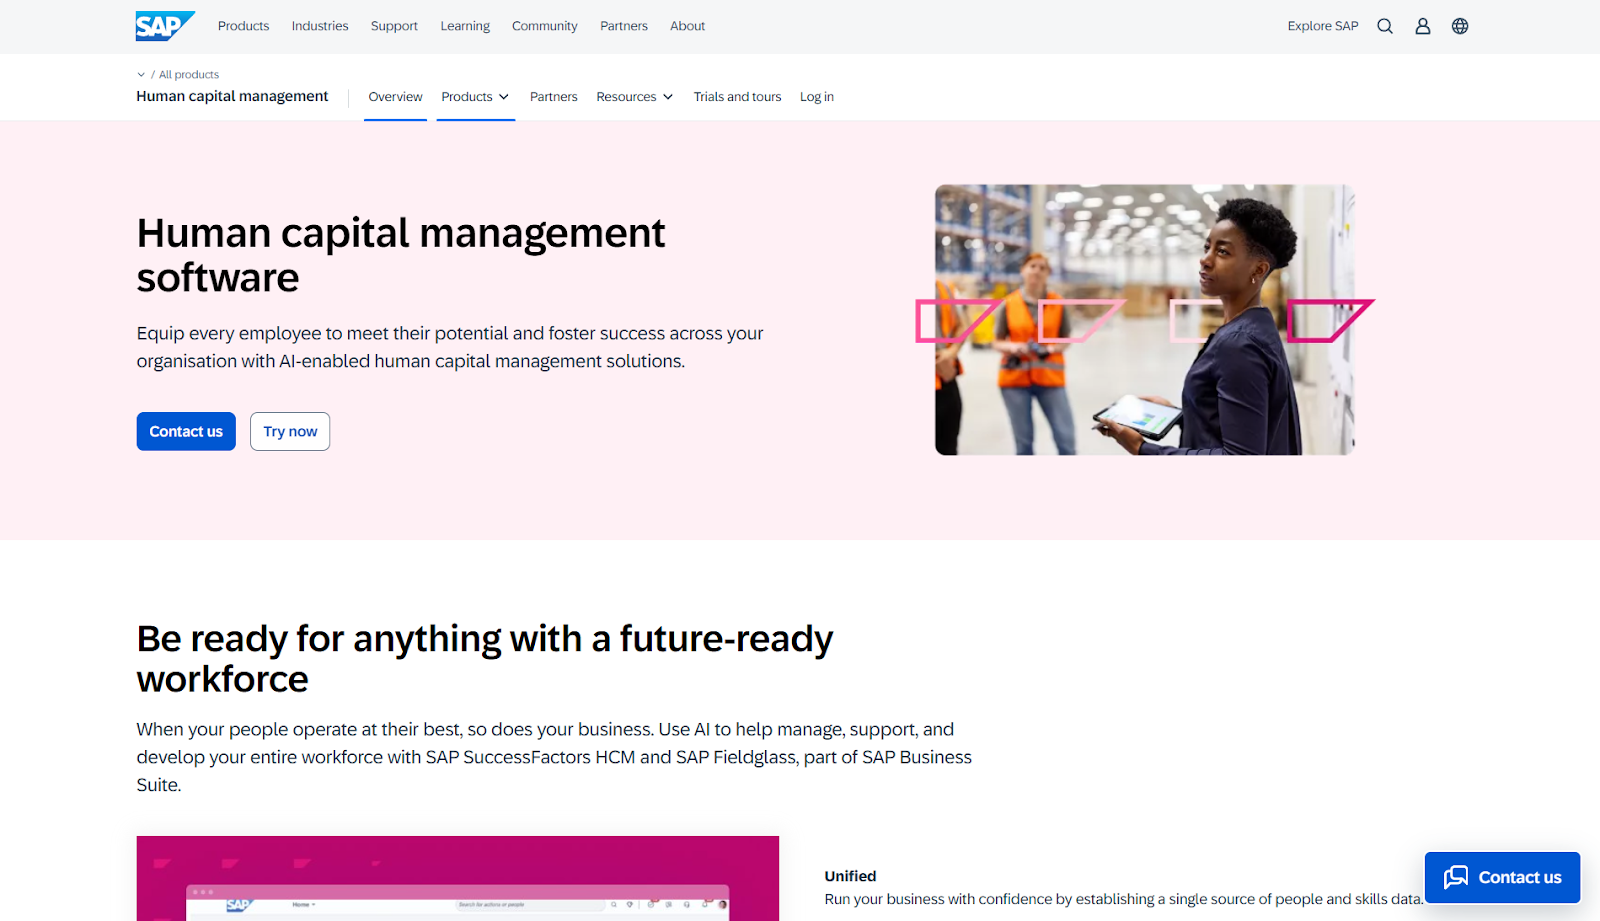The height and width of the screenshot is (921, 1600).
Task: Click heading Human capital management software
Action: (401, 255)
